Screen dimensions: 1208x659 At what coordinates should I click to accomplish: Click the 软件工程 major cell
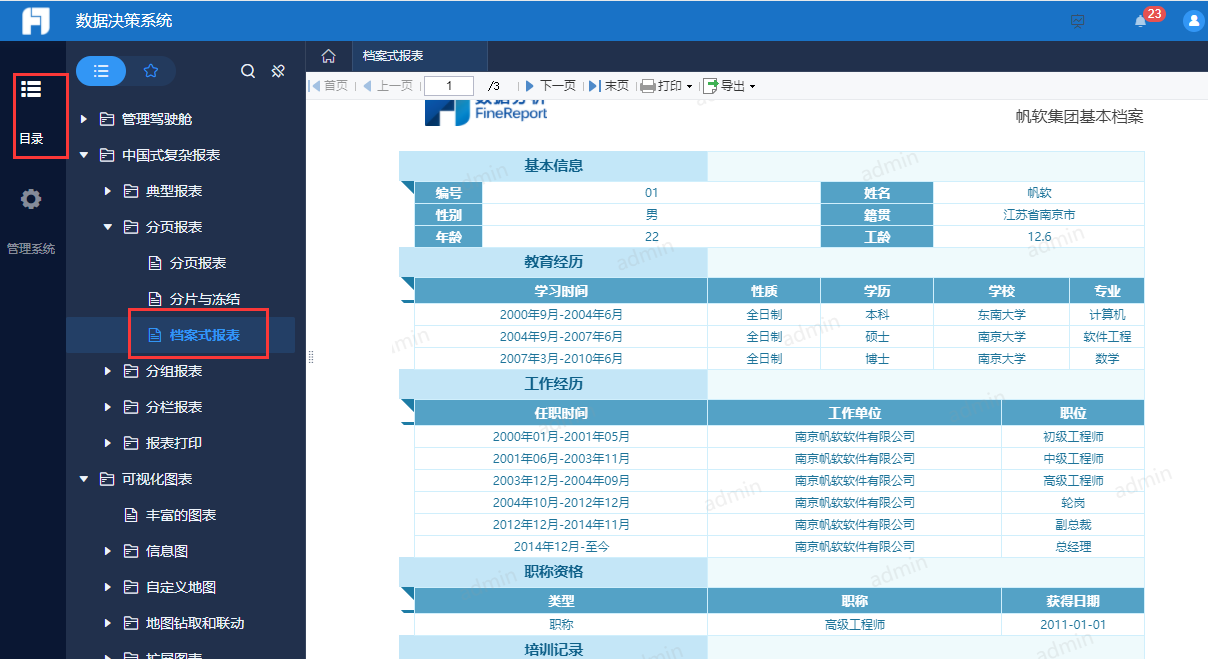(x=1107, y=336)
